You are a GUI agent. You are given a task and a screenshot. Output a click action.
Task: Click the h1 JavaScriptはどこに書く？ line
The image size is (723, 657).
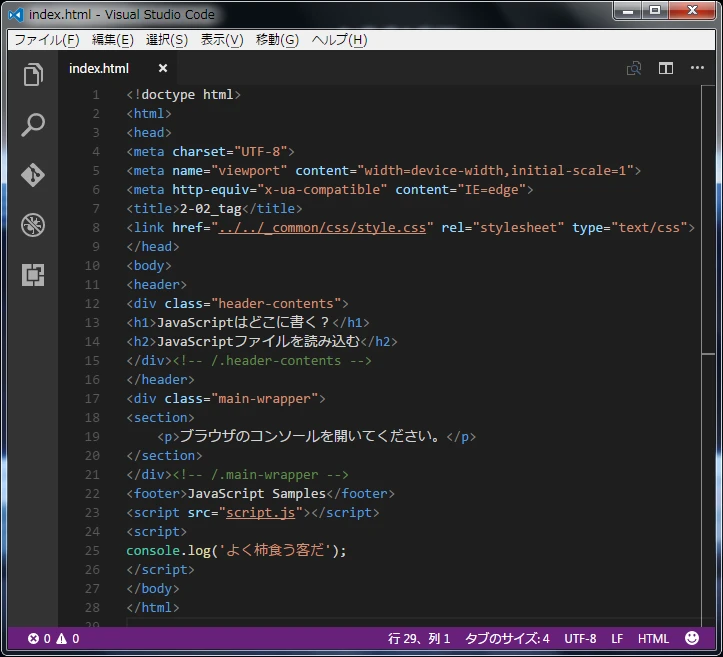click(x=248, y=322)
